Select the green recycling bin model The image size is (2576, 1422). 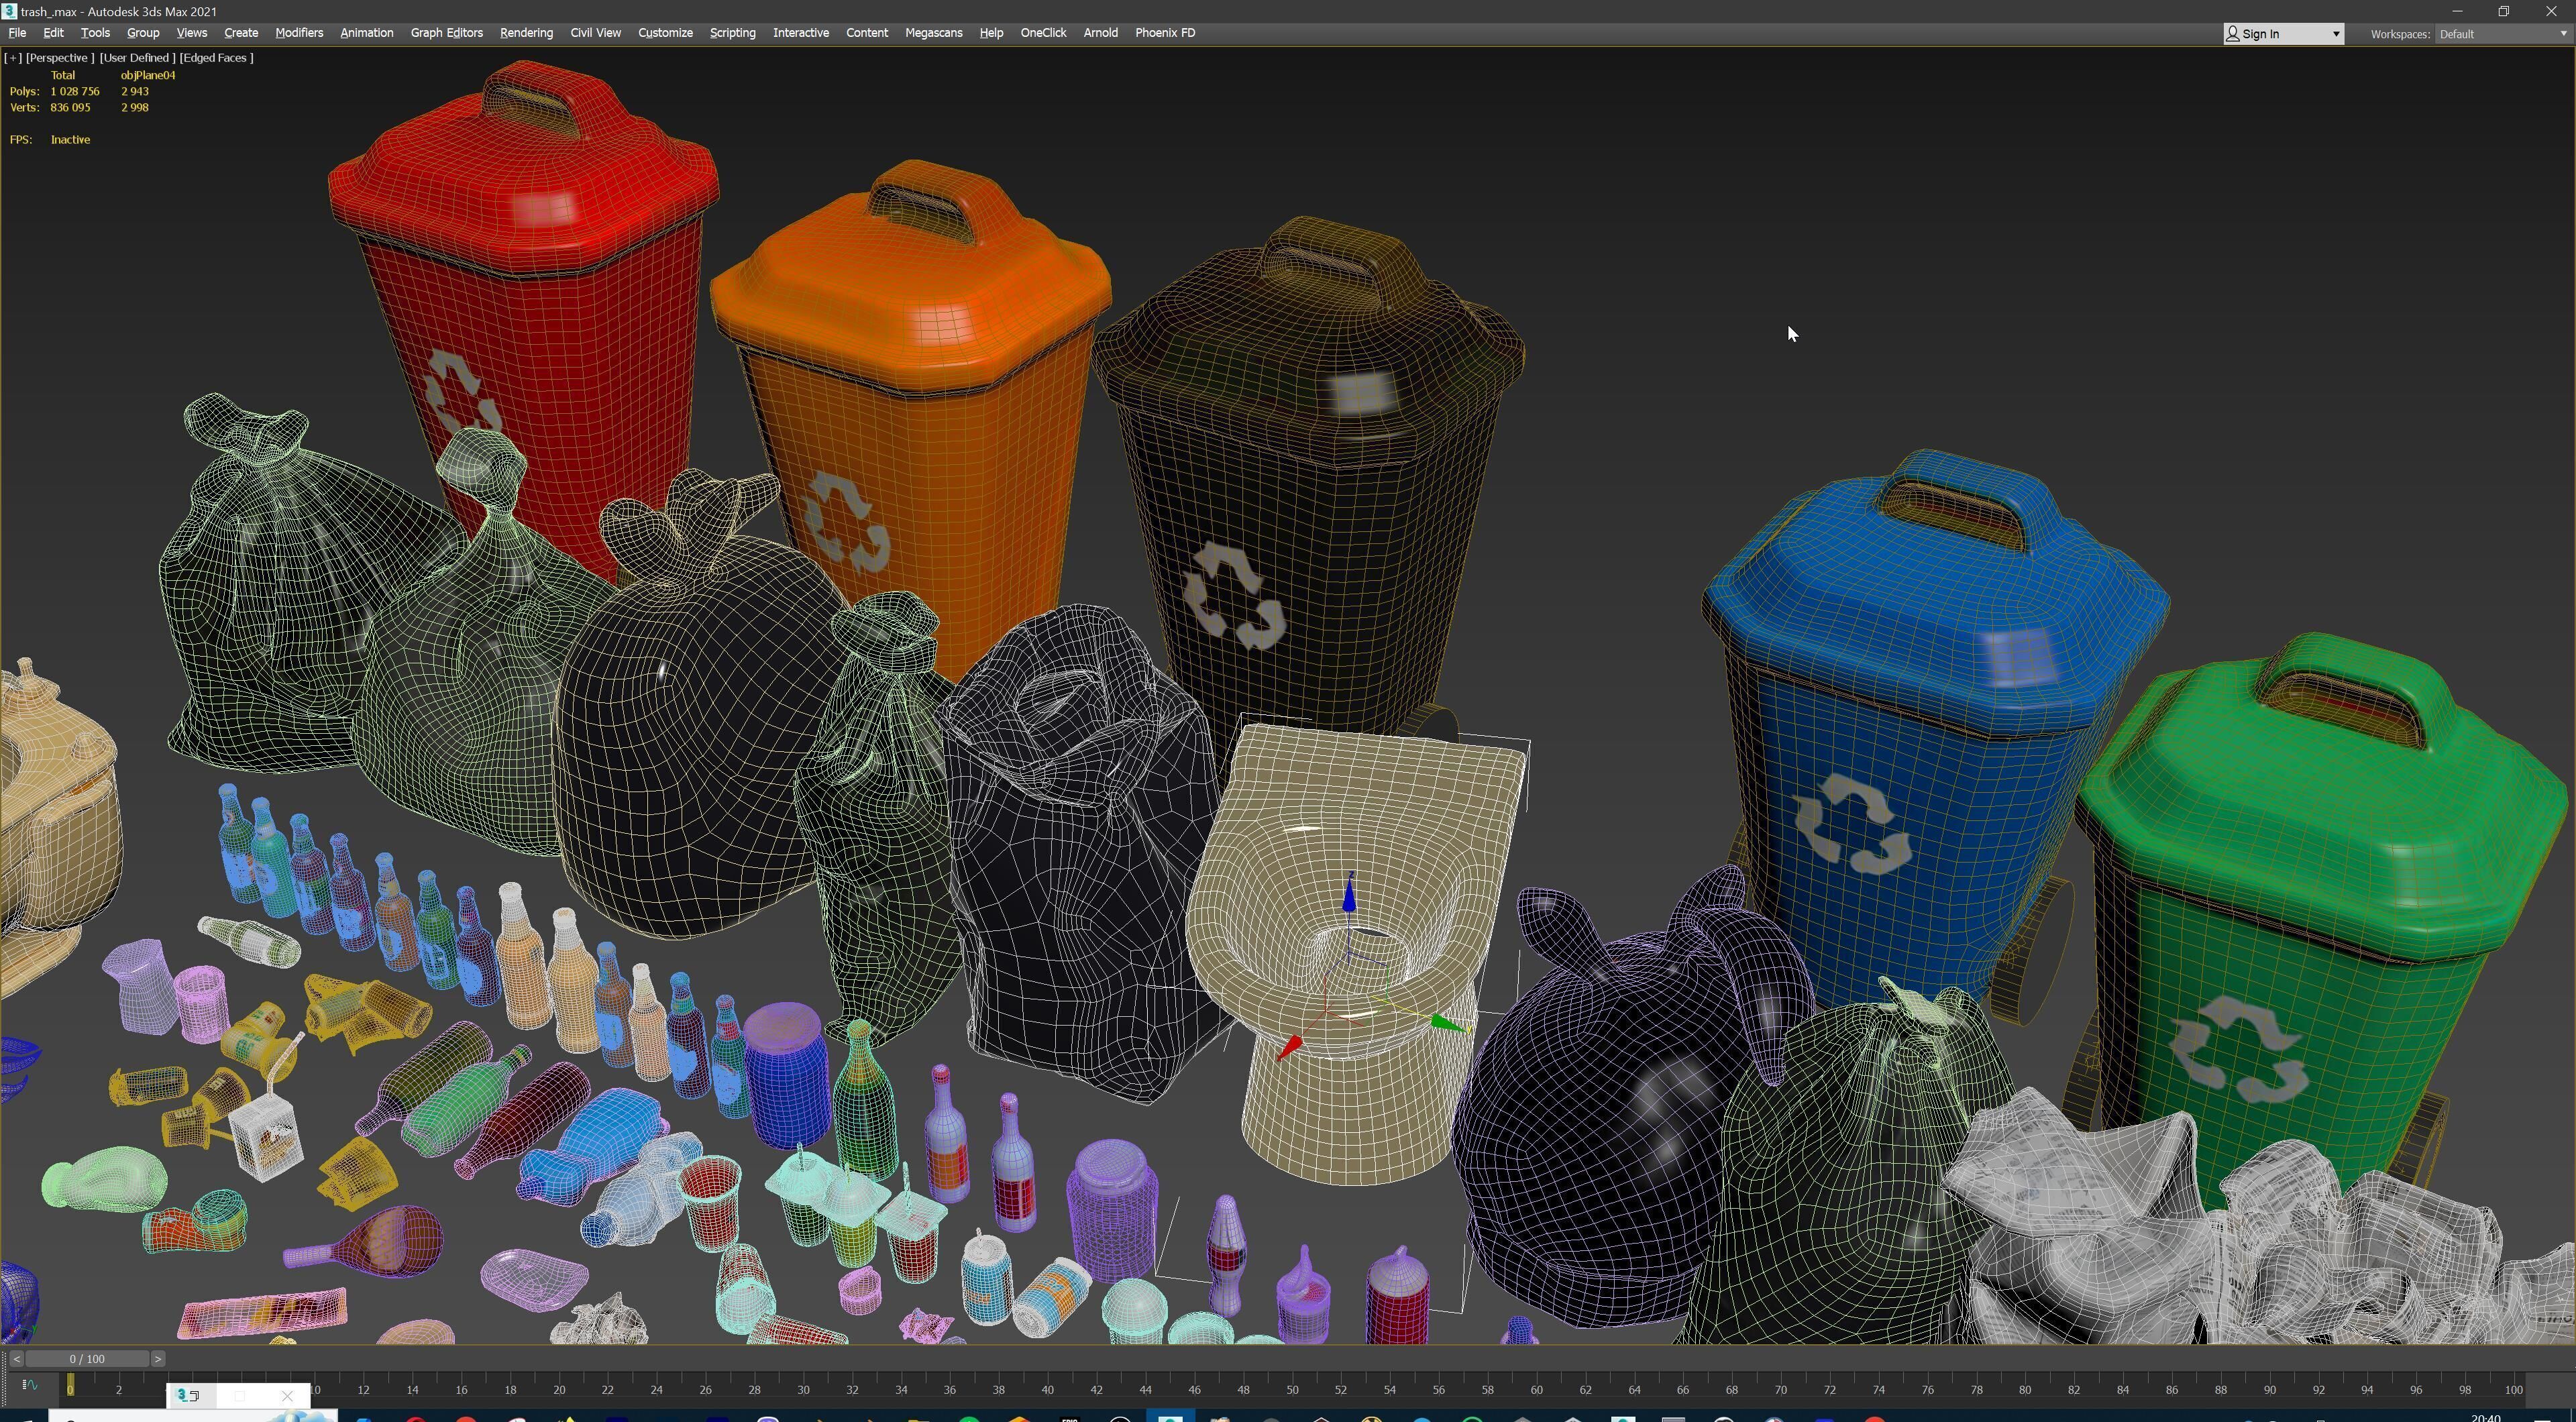tap(2320, 900)
